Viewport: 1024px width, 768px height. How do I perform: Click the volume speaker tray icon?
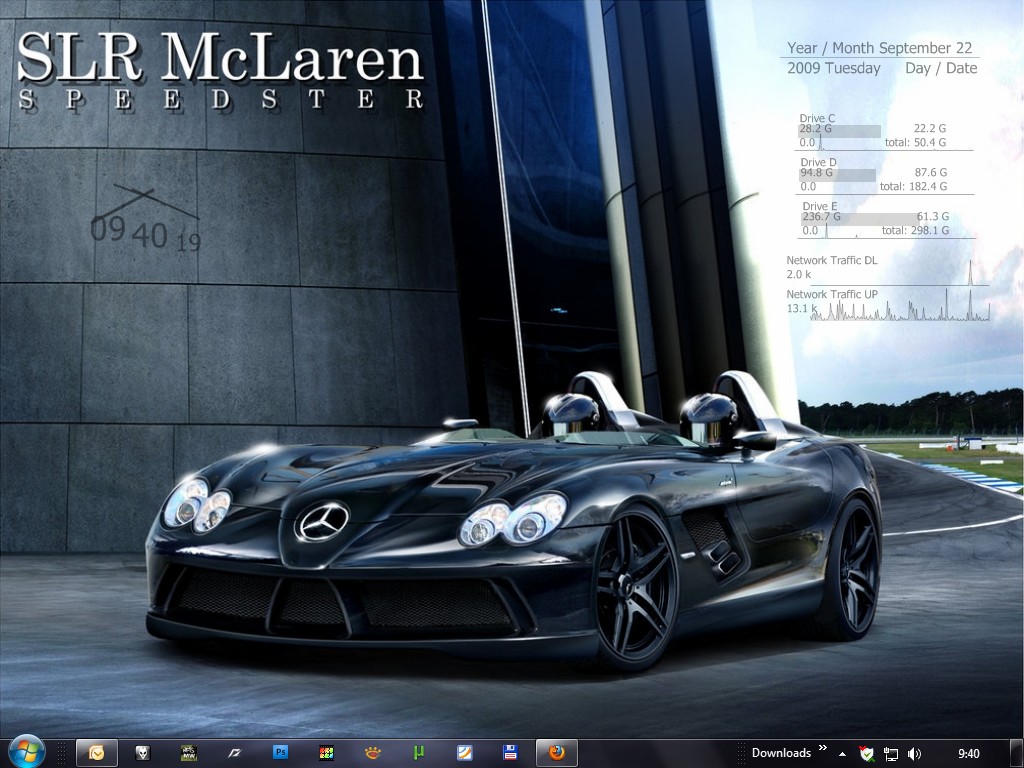(x=914, y=754)
